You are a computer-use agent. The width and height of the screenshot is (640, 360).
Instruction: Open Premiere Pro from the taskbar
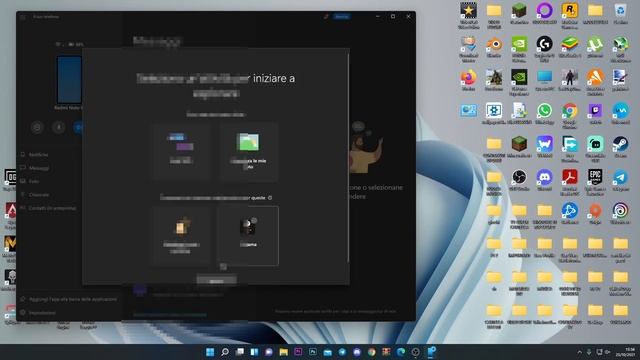298,352
